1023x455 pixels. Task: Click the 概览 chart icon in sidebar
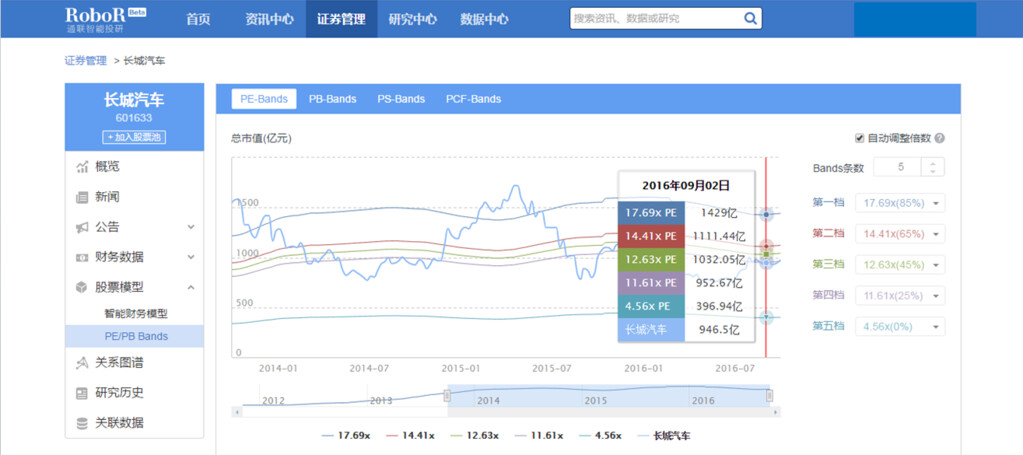82,167
